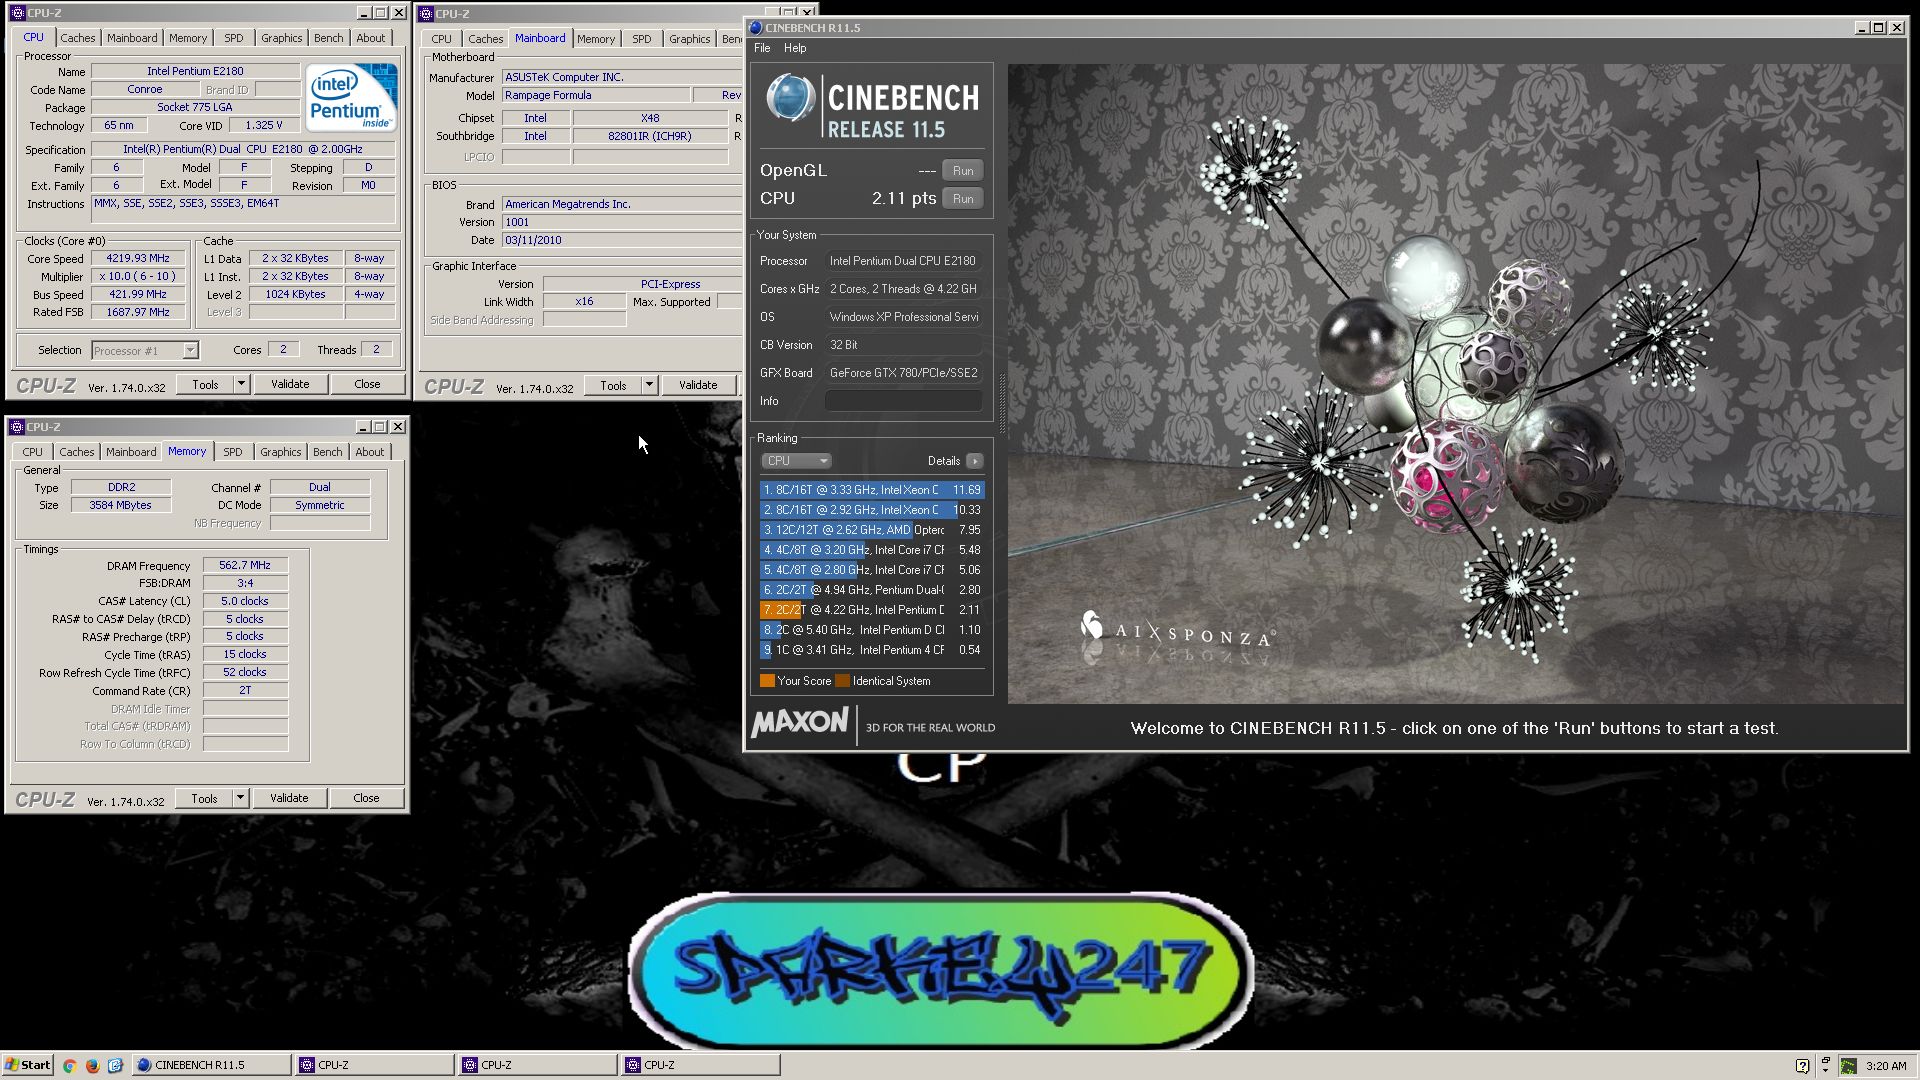
Task: Click the Start button
Action: pos(27,1065)
